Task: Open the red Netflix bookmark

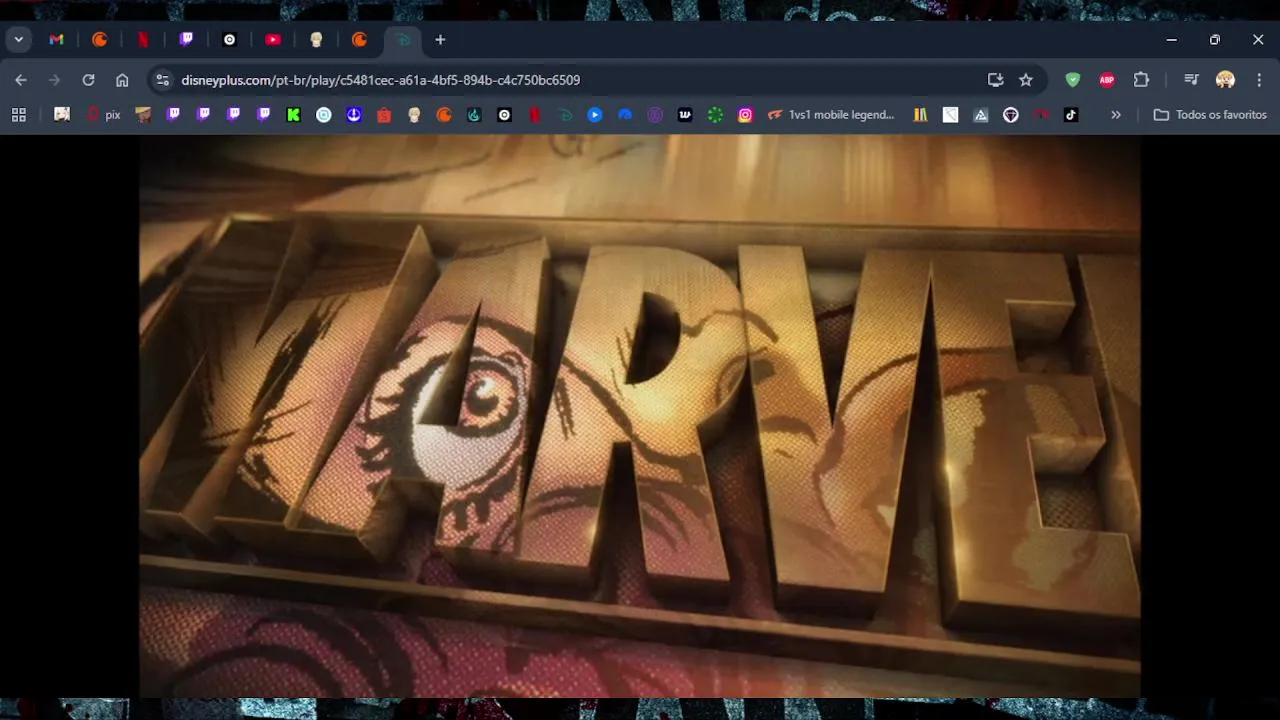Action: click(535, 115)
